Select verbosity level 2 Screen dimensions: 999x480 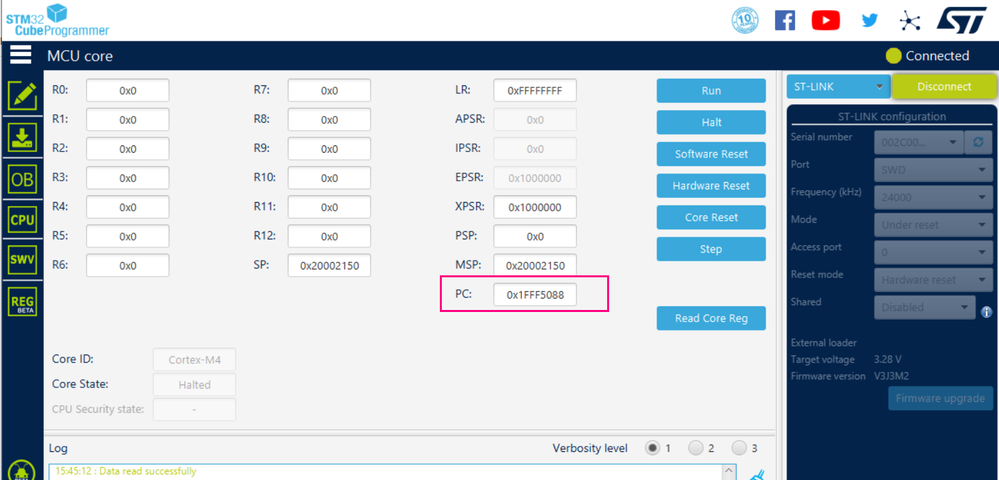(696, 447)
